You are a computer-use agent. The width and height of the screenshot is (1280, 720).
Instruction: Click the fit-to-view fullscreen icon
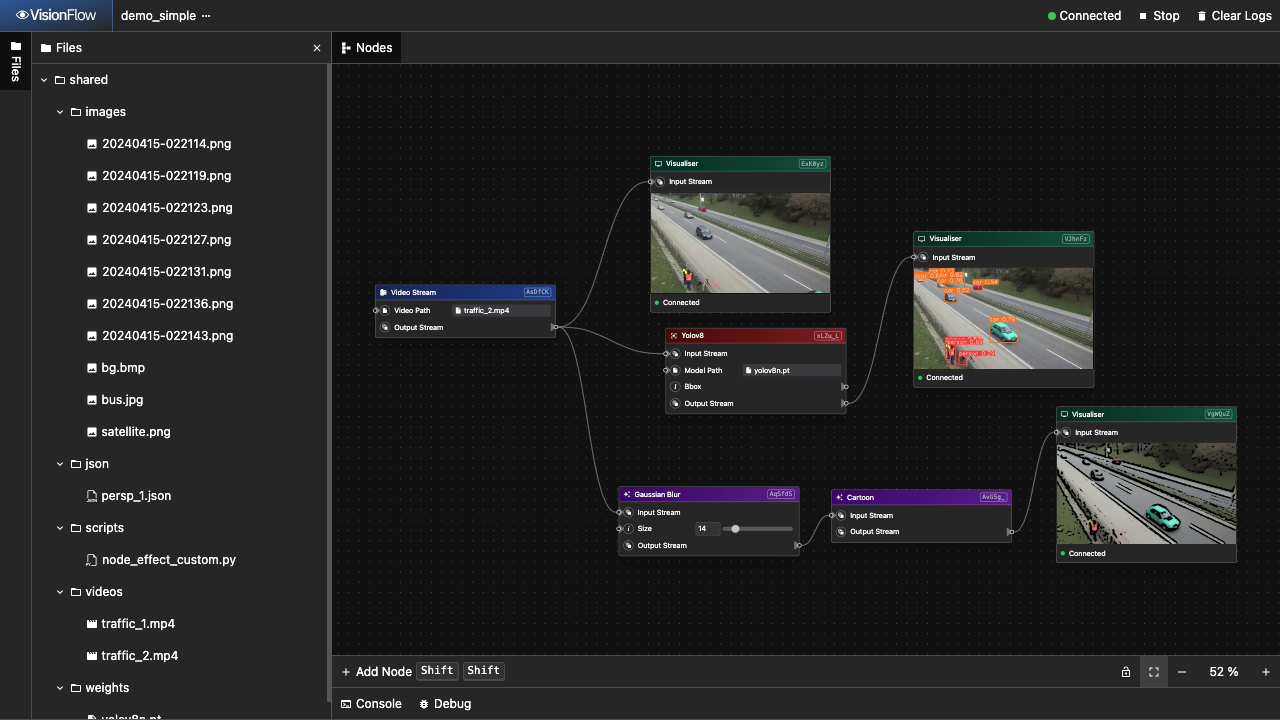click(x=1154, y=672)
